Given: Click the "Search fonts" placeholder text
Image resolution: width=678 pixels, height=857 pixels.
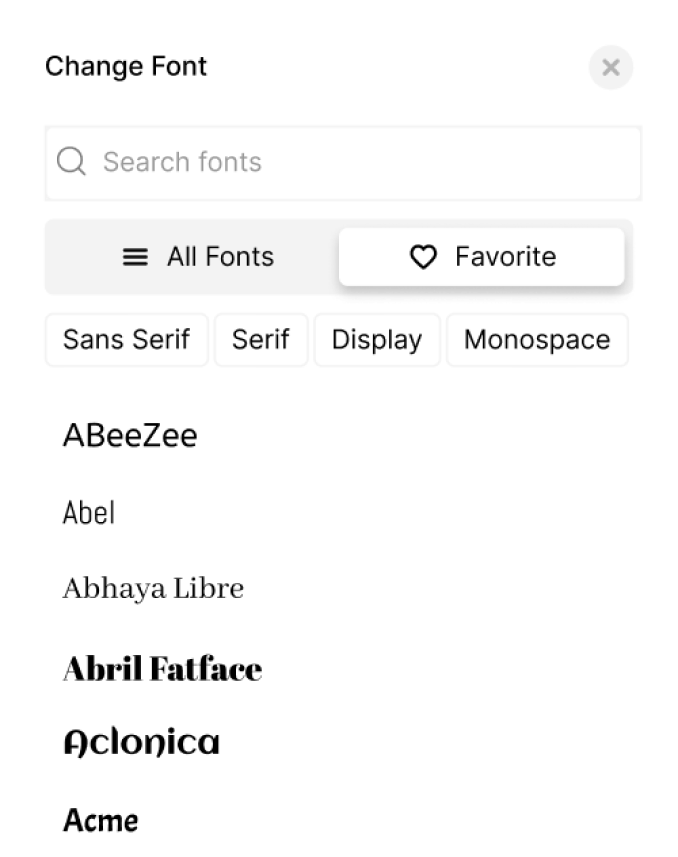Looking at the screenshot, I should coord(182,162).
